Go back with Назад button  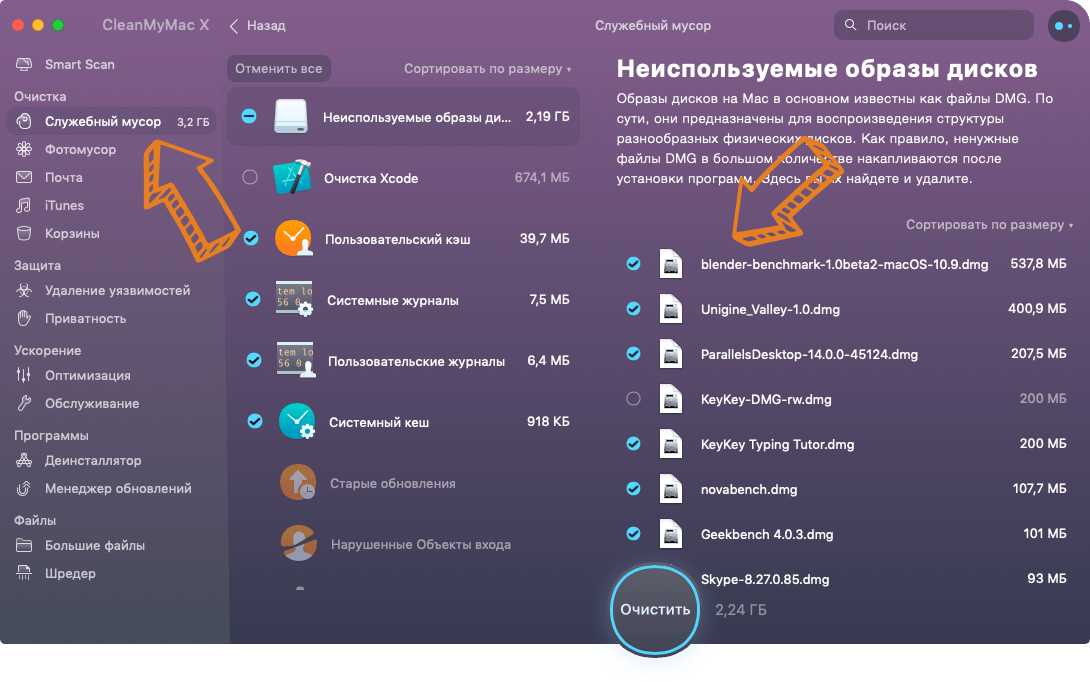point(258,26)
